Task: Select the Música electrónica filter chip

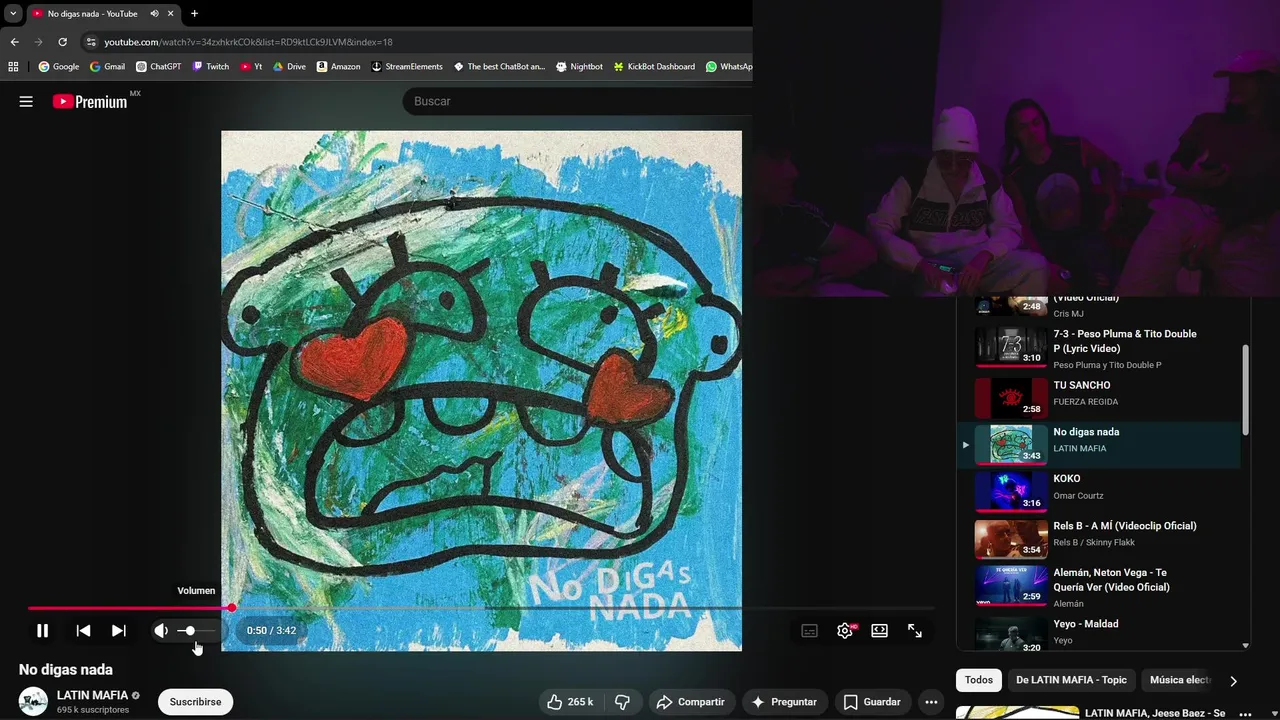Action: 1180,680
